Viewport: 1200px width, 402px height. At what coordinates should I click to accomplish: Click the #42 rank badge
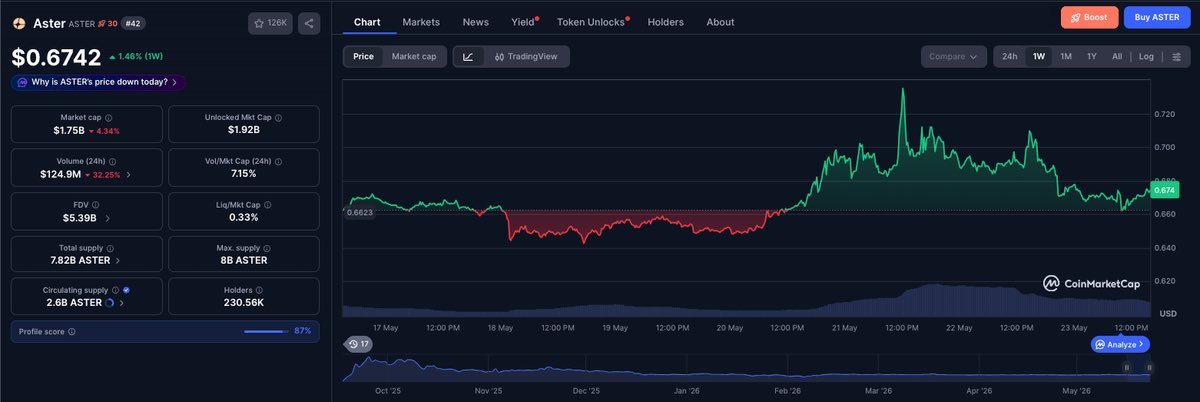[x=134, y=22]
